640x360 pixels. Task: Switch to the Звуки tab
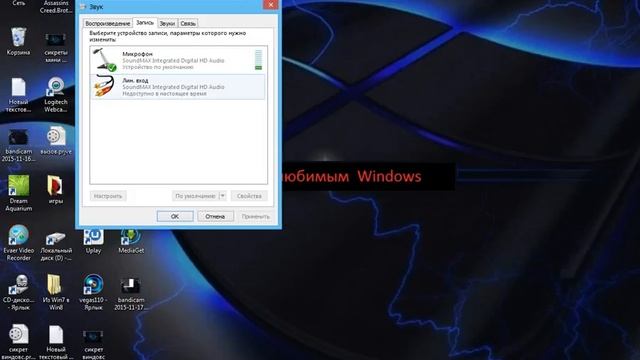click(167, 23)
